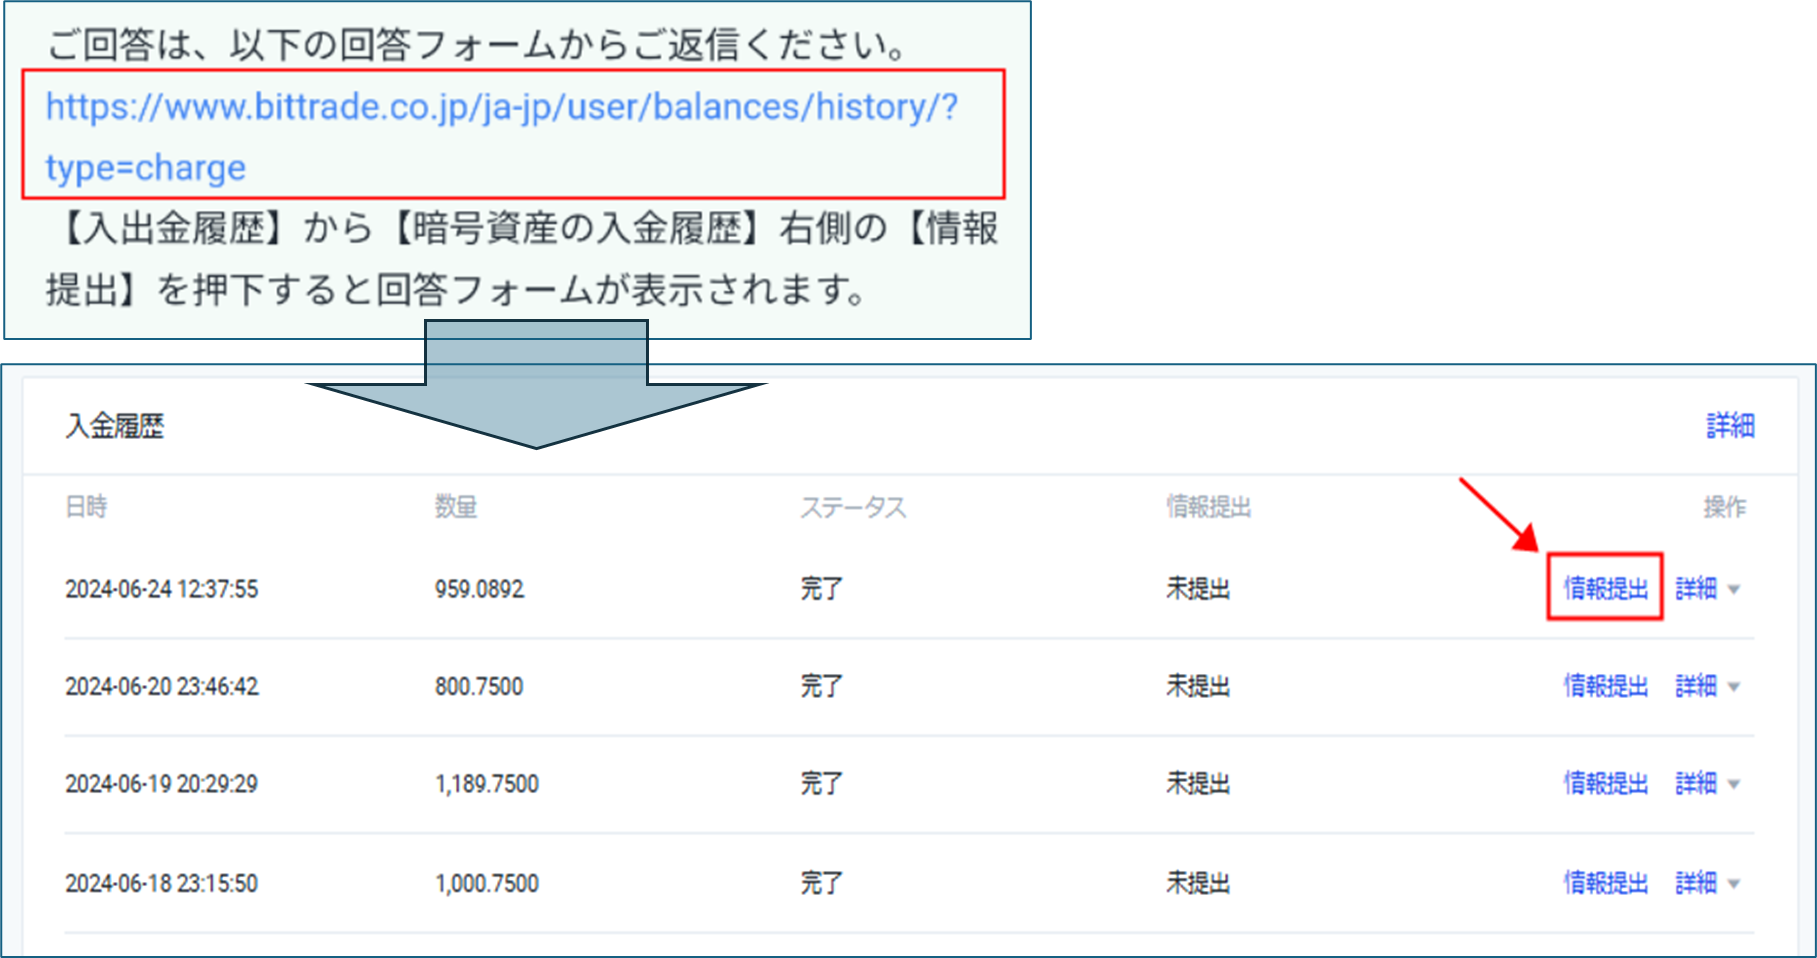Select the 入金履歴 section title

click(115, 427)
